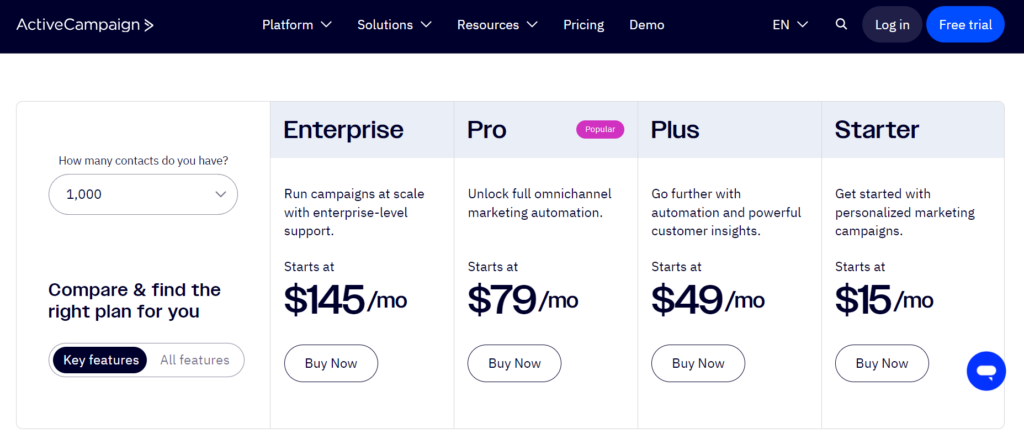
Task: Open the blue chat widget bubble
Action: pyautogui.click(x=985, y=371)
